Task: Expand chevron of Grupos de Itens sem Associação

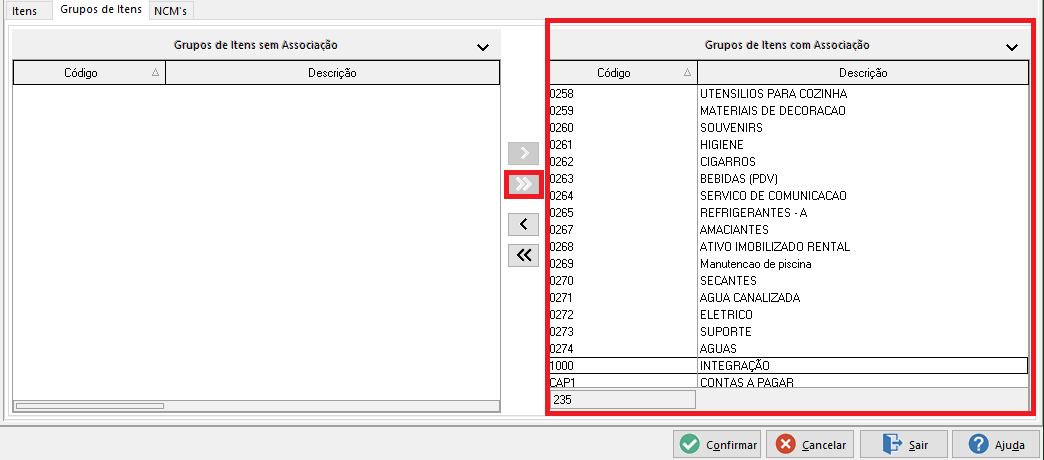Action: tap(483, 47)
